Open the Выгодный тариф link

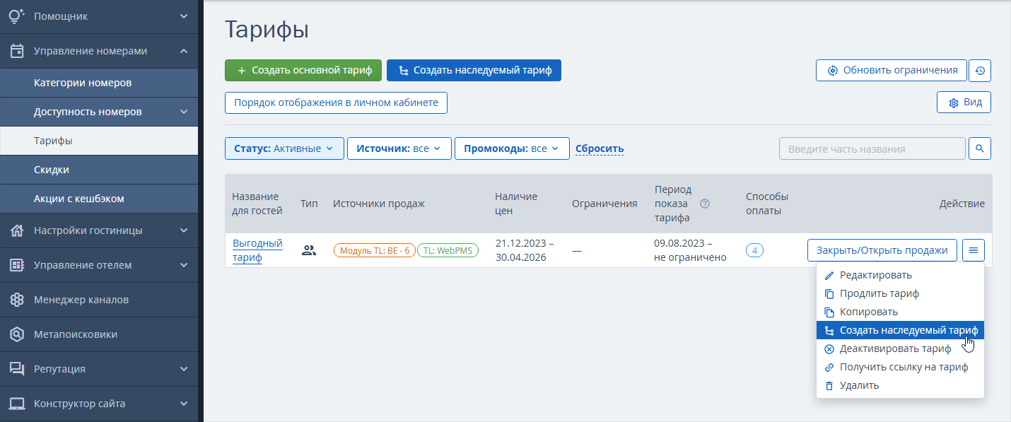(257, 250)
